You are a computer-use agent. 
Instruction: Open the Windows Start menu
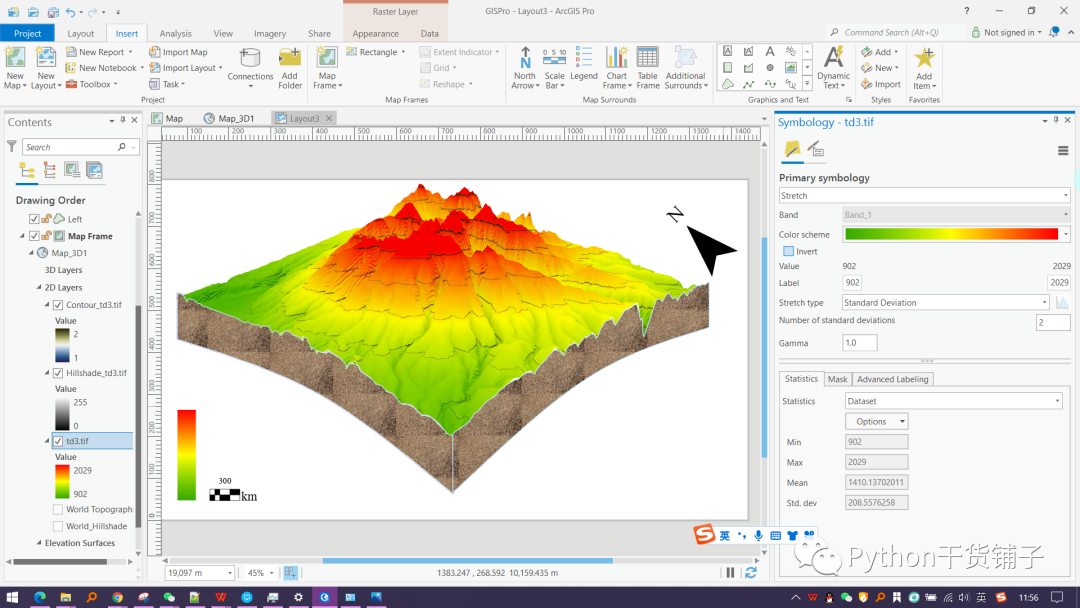(12, 597)
